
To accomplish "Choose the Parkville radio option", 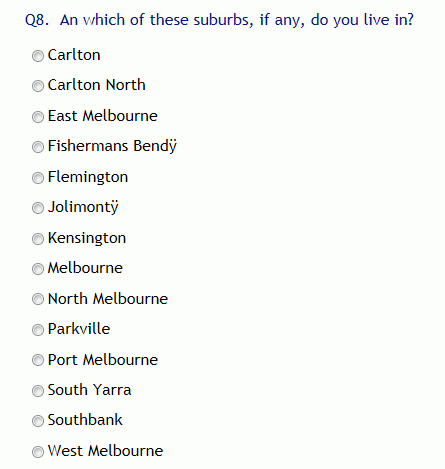I will 38,330.
